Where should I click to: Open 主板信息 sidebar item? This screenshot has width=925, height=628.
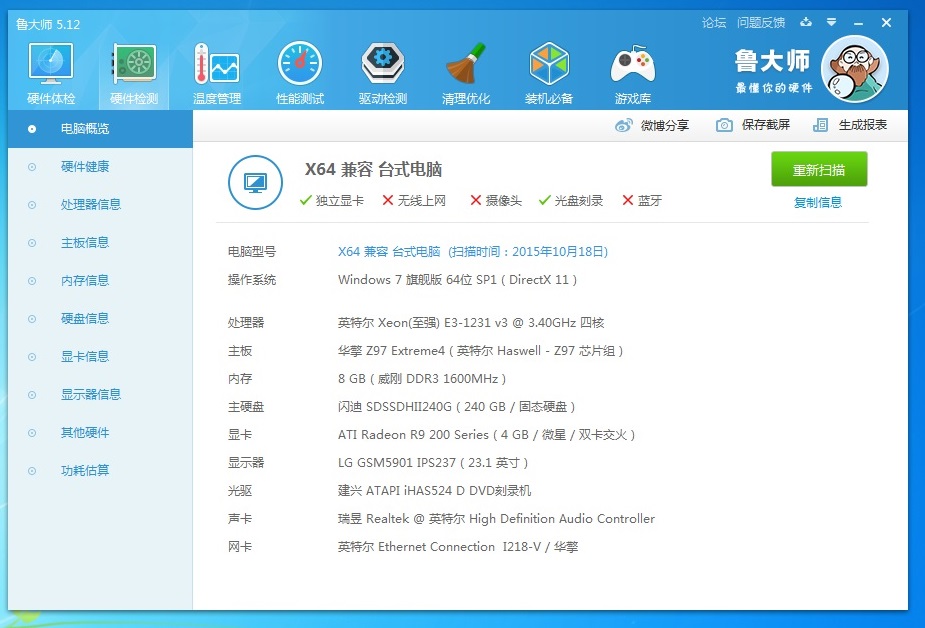click(x=100, y=243)
